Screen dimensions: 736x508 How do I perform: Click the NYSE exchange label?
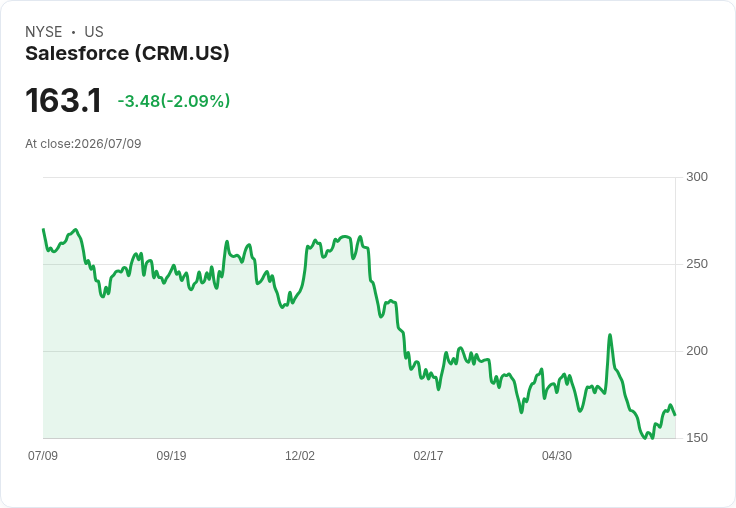(44, 32)
